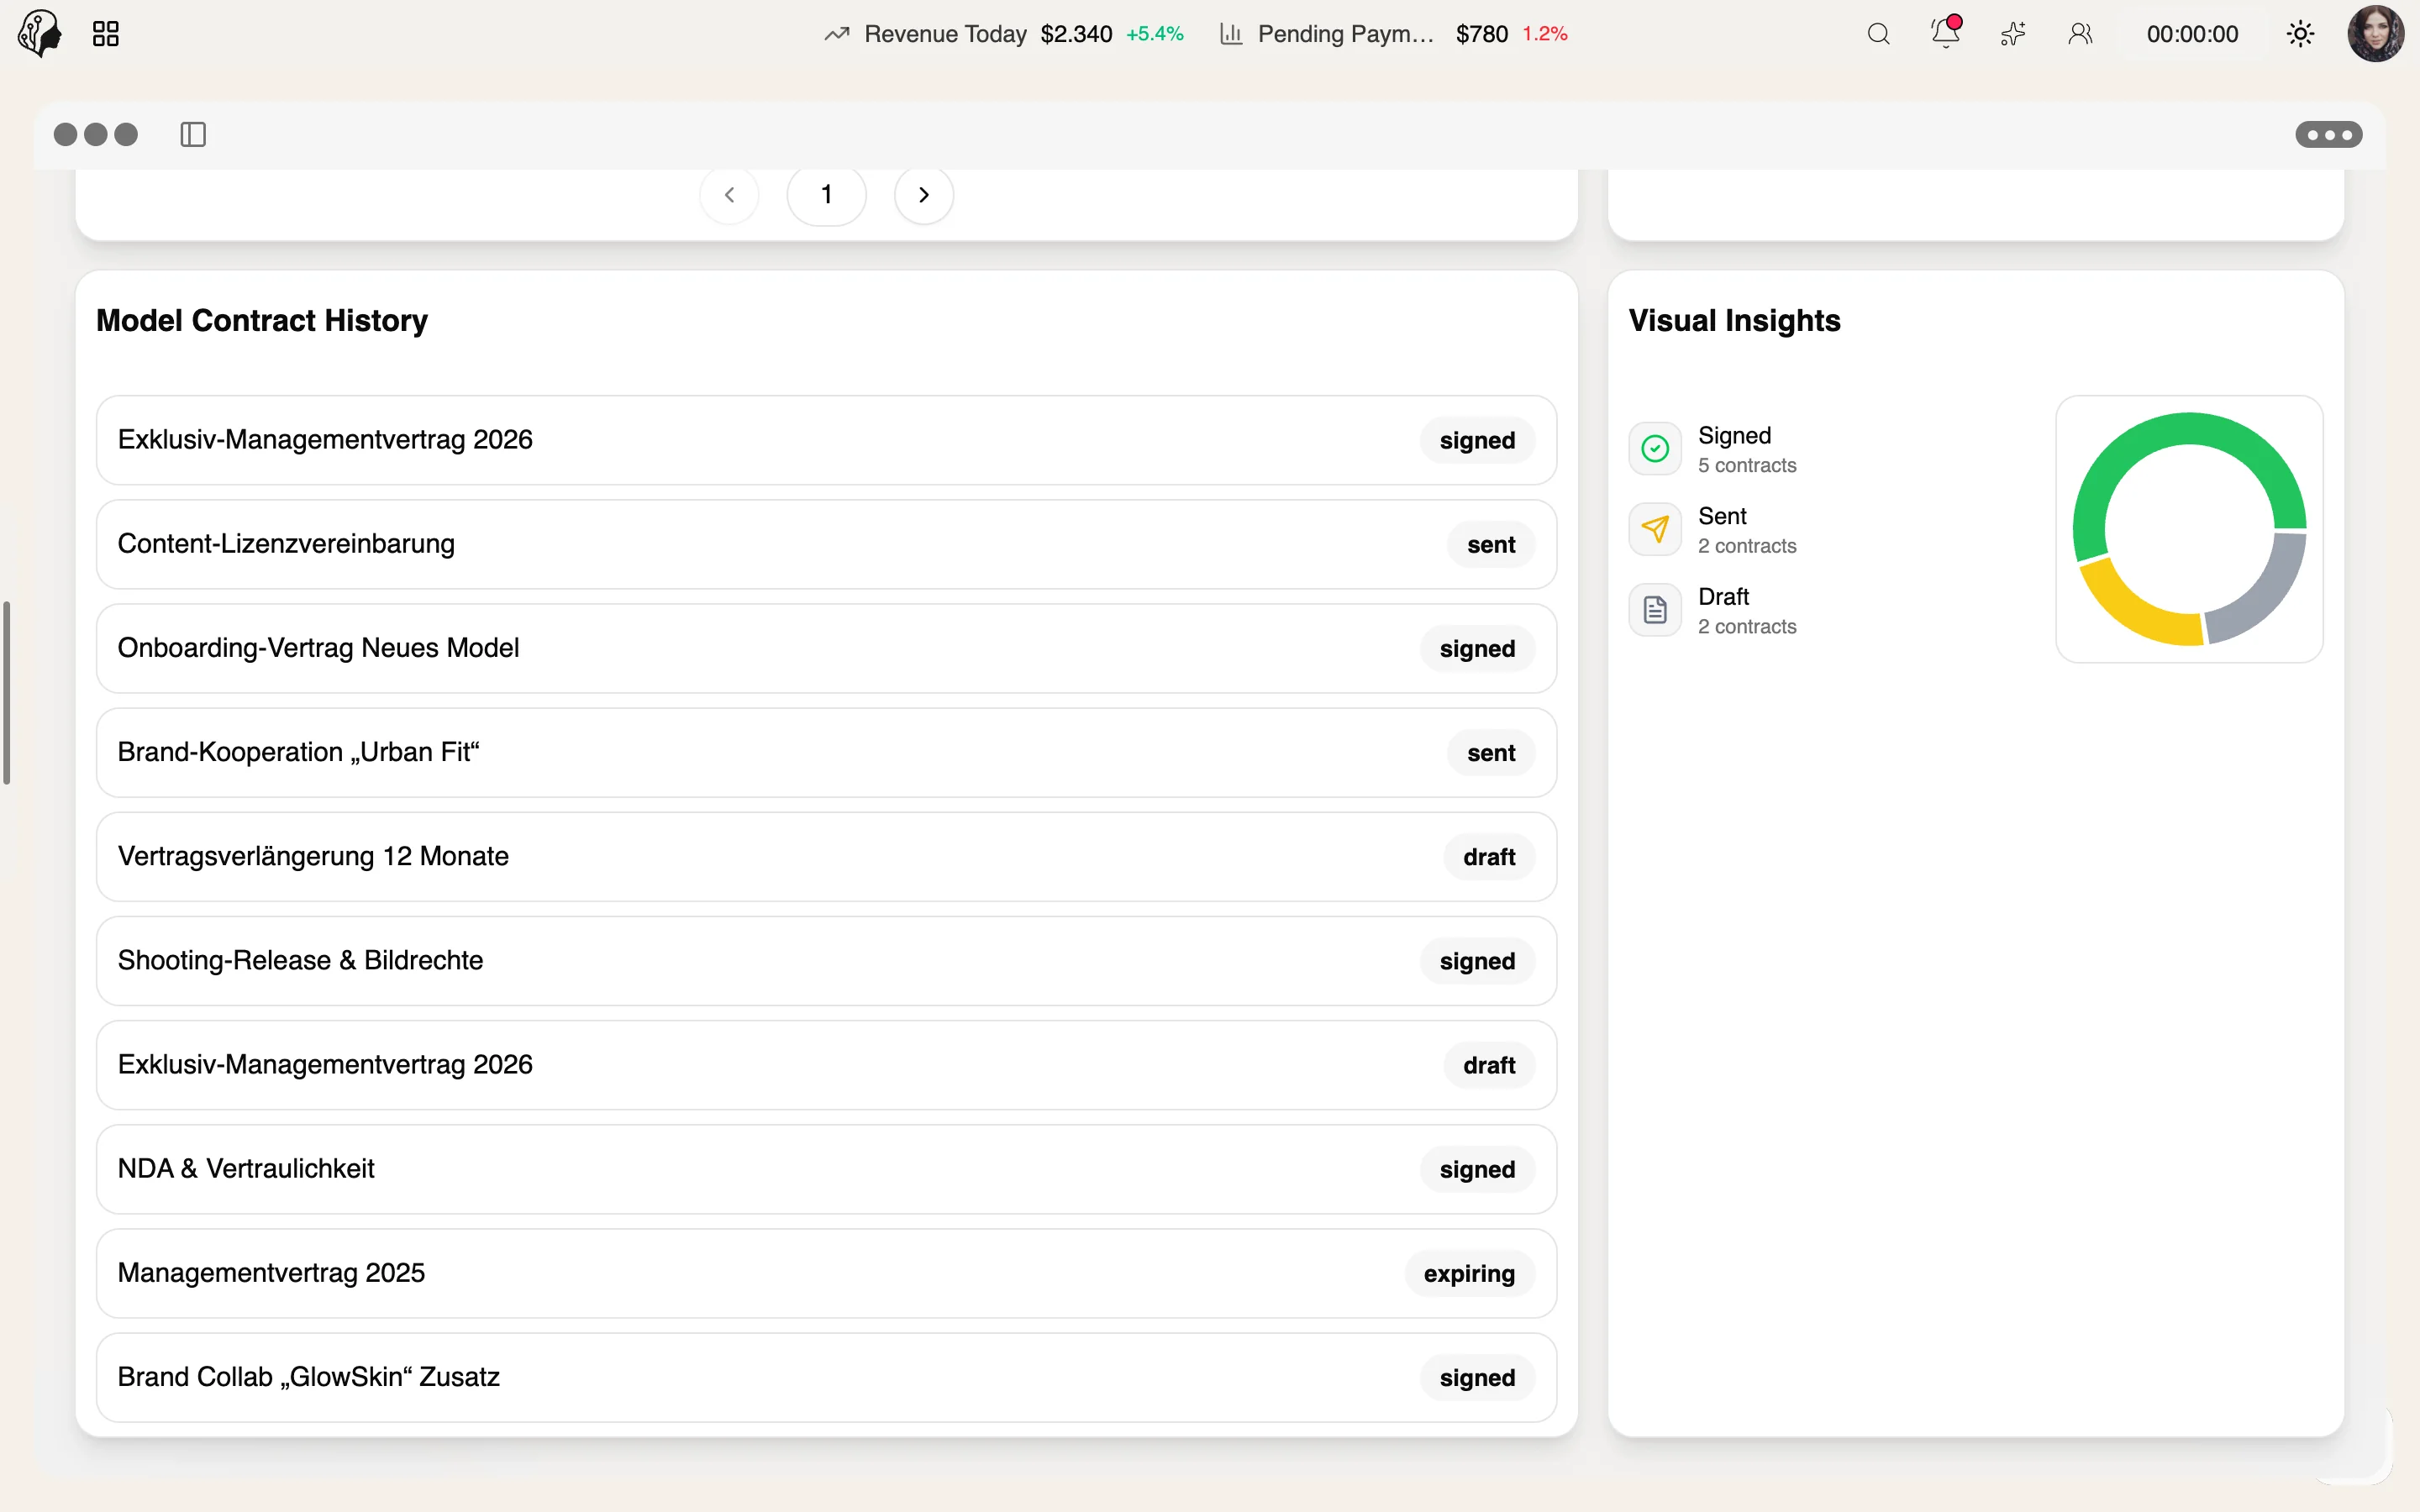The width and height of the screenshot is (2420, 1512).
Task: Open Shooting-Release & Bildrechte row
Action: [826, 961]
